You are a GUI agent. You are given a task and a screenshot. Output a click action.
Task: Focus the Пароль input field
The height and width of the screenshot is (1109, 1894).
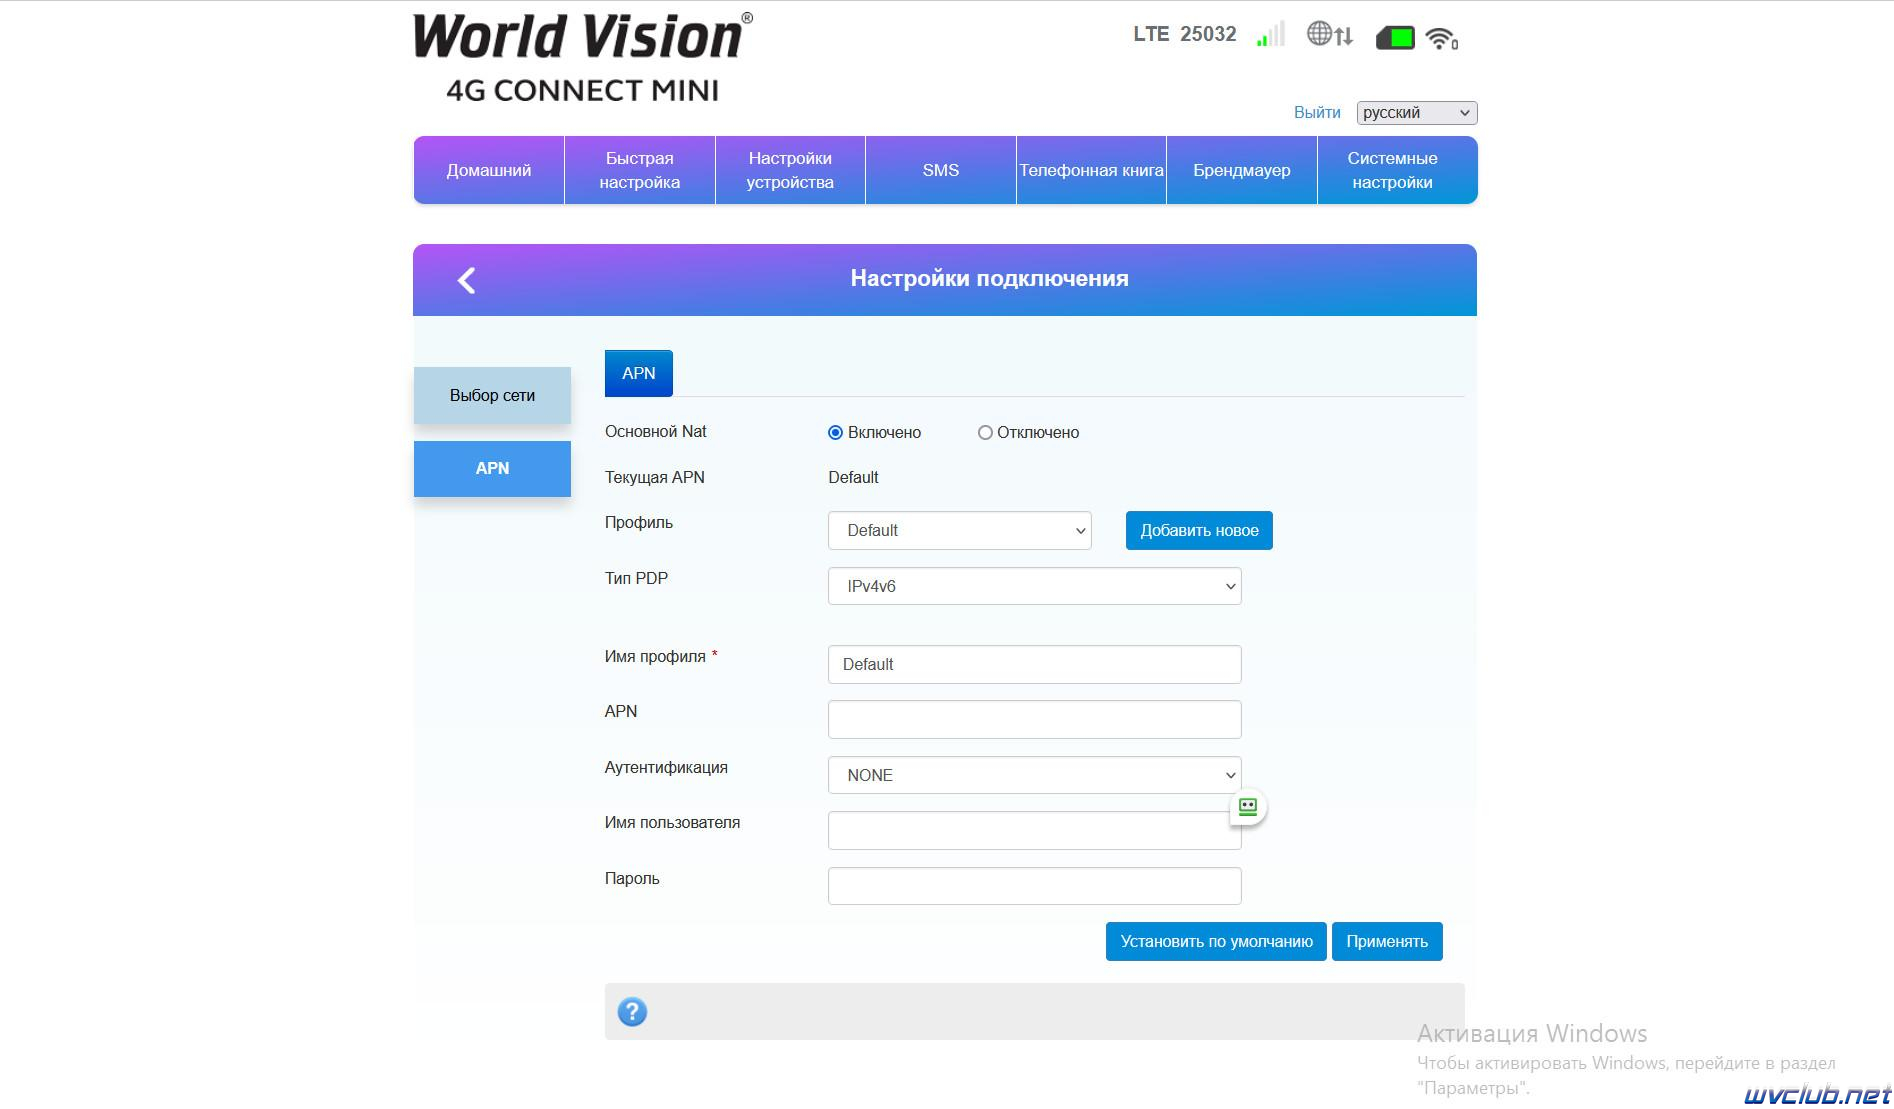(x=1034, y=886)
